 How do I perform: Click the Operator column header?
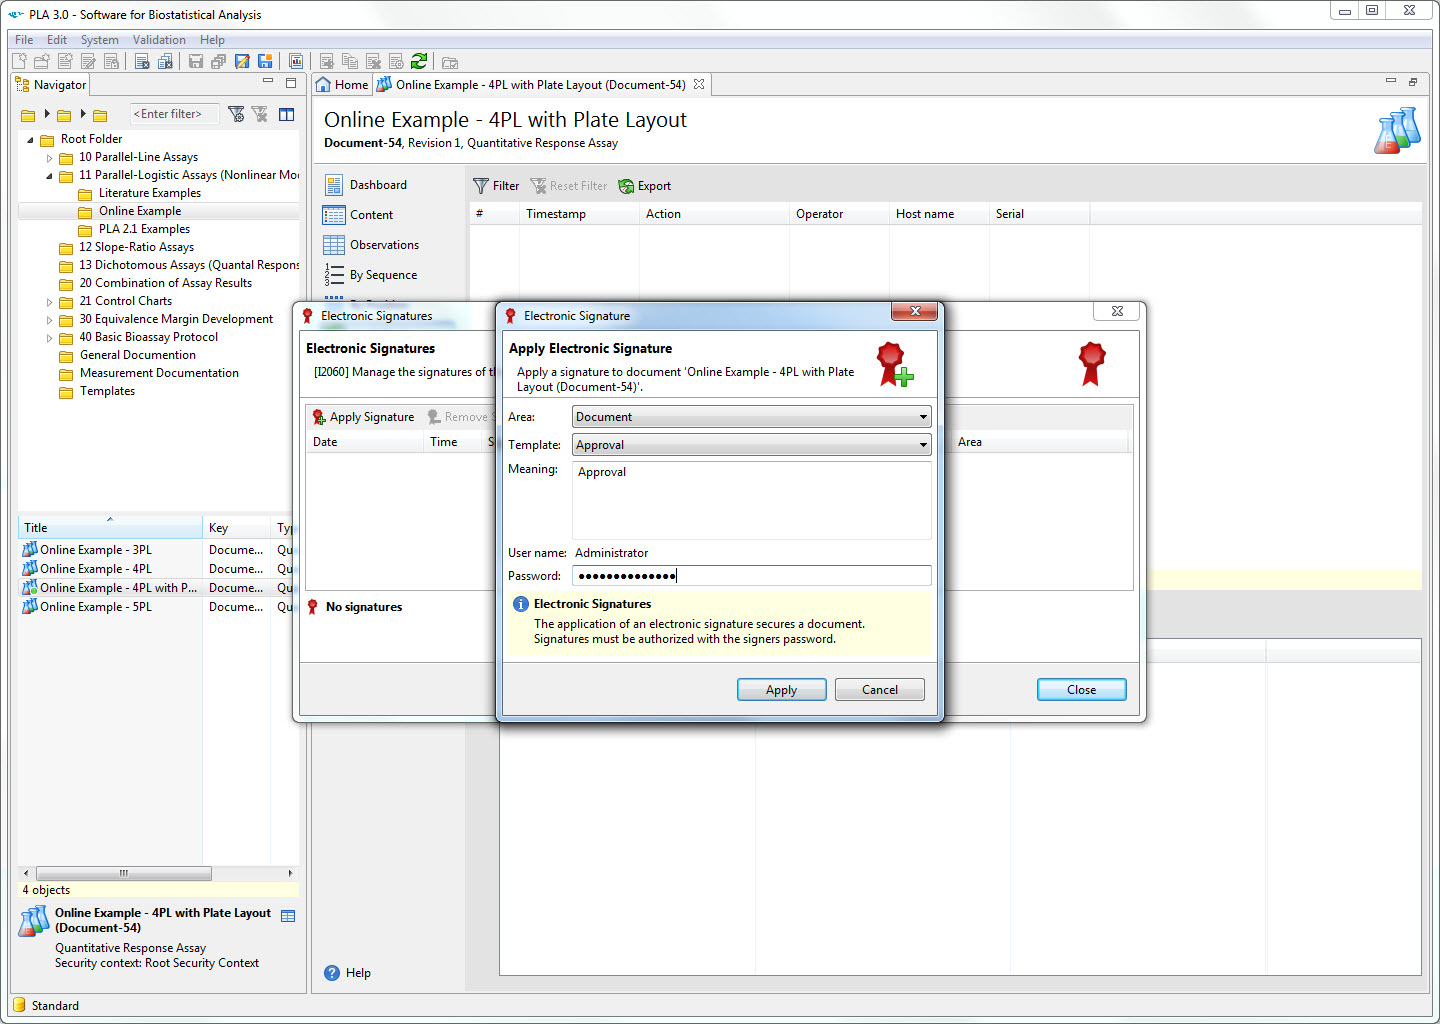pyautogui.click(x=839, y=214)
